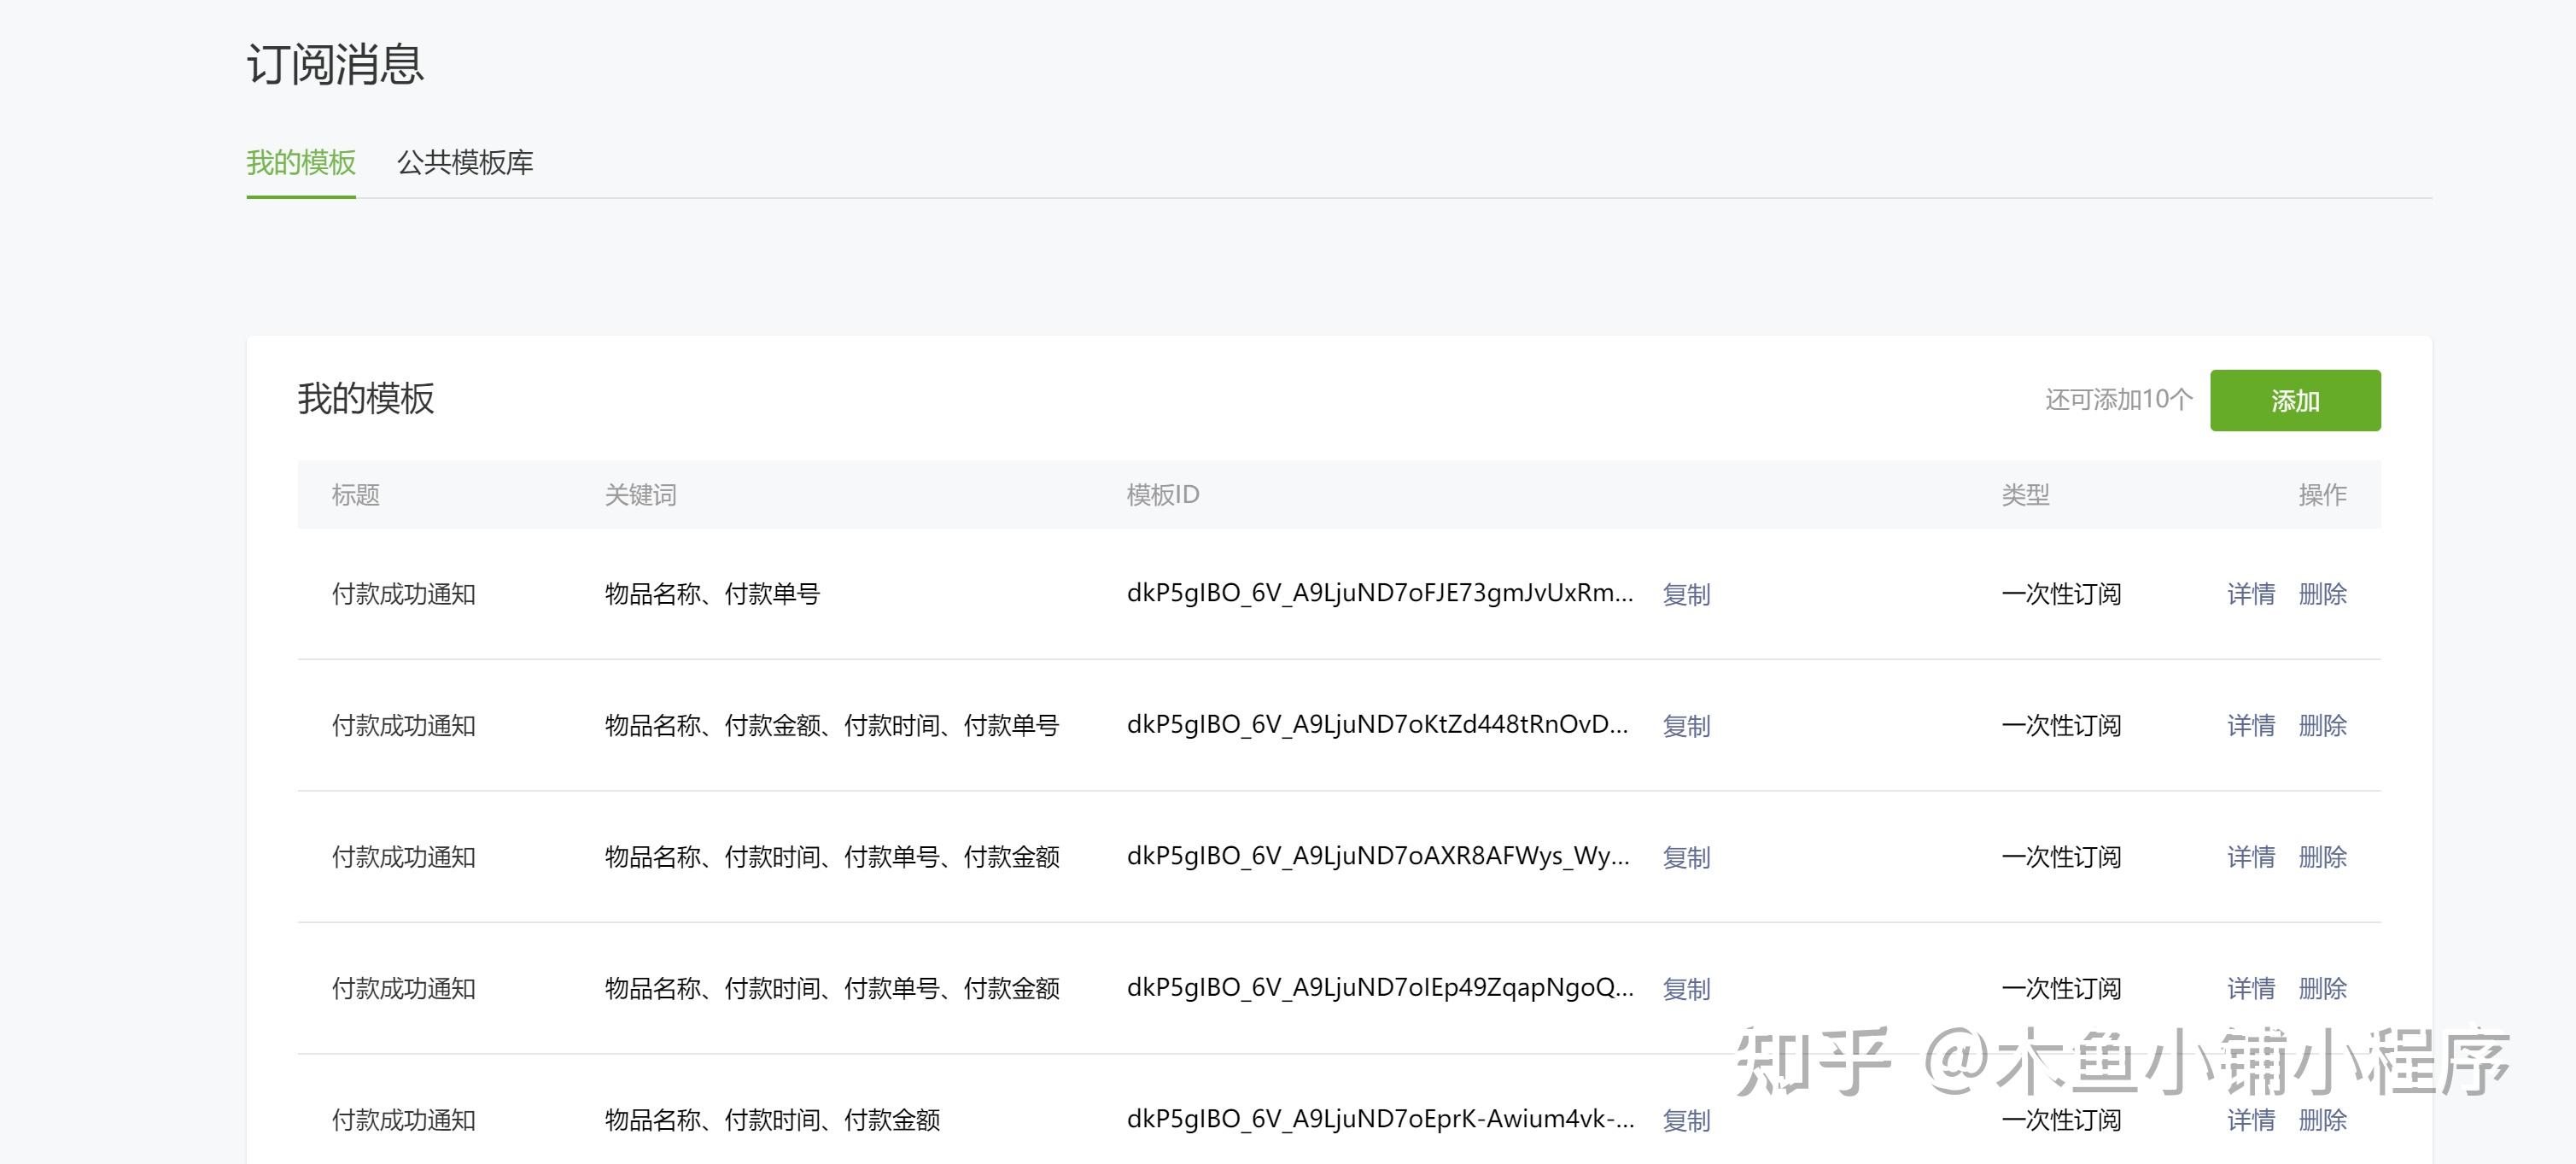The height and width of the screenshot is (1164, 2576).
Task: View 详情 of the third template row
Action: click(2250, 857)
